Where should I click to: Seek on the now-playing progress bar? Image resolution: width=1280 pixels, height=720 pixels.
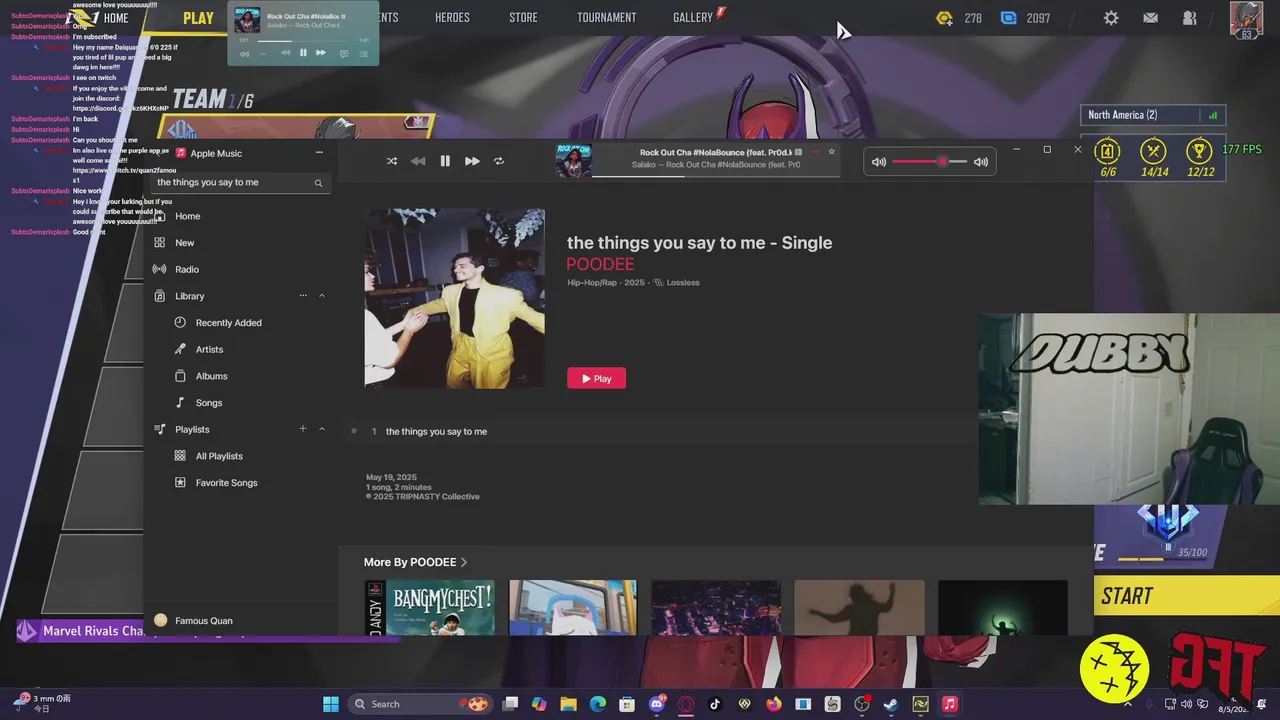click(715, 176)
